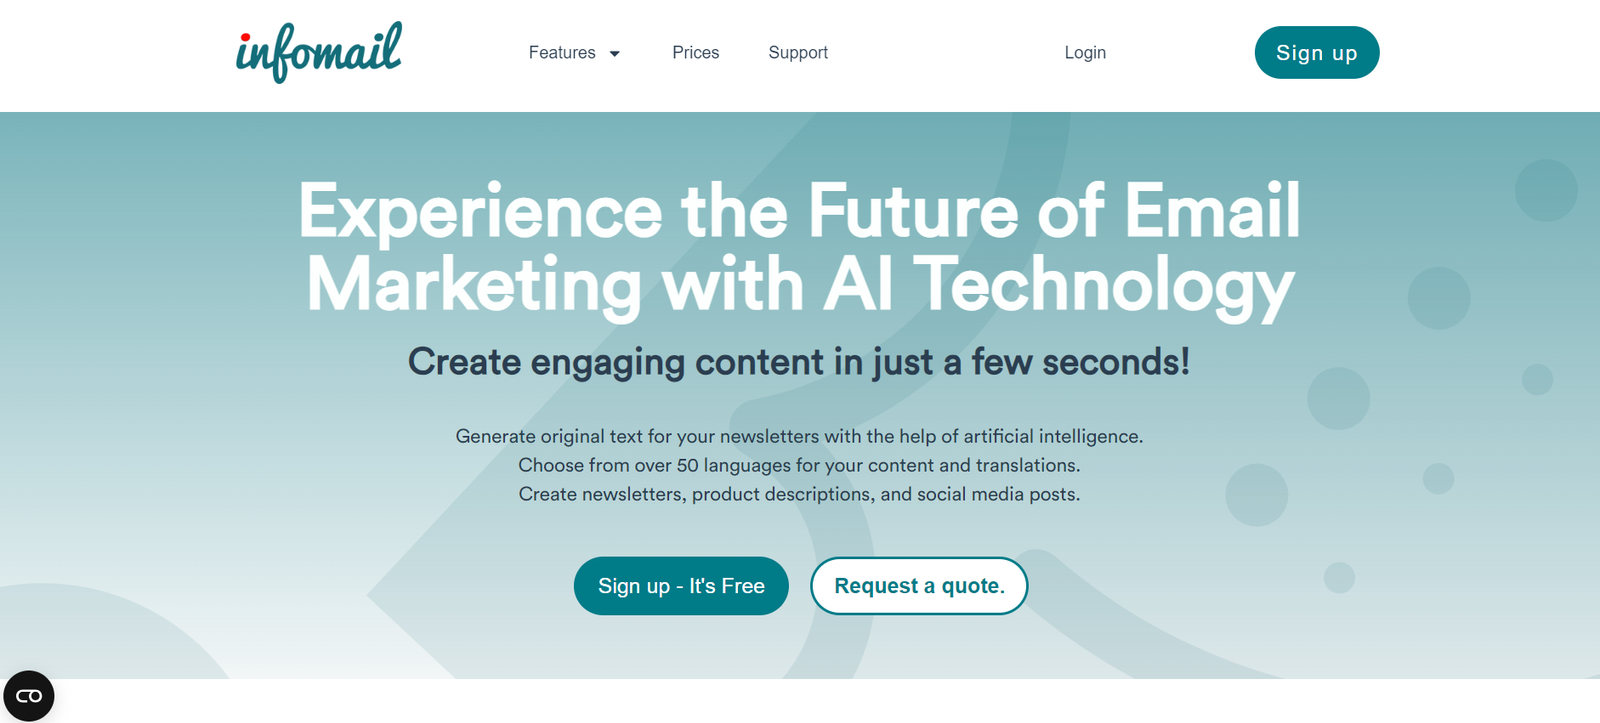Viewport: 1600px width, 723px height.
Task: Click the "Sign up - It's Free" button
Action: coord(681,586)
